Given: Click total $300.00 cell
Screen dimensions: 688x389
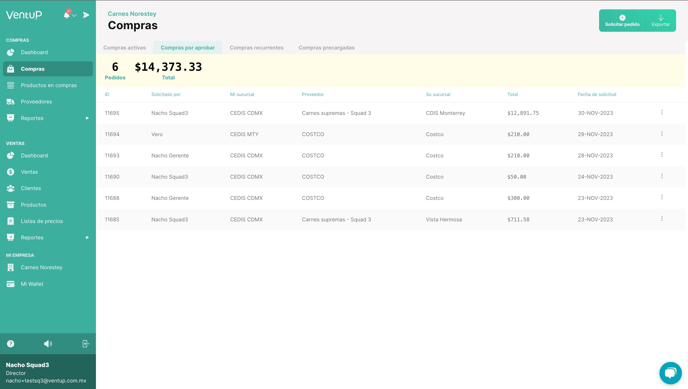Looking at the screenshot, I should [518, 198].
